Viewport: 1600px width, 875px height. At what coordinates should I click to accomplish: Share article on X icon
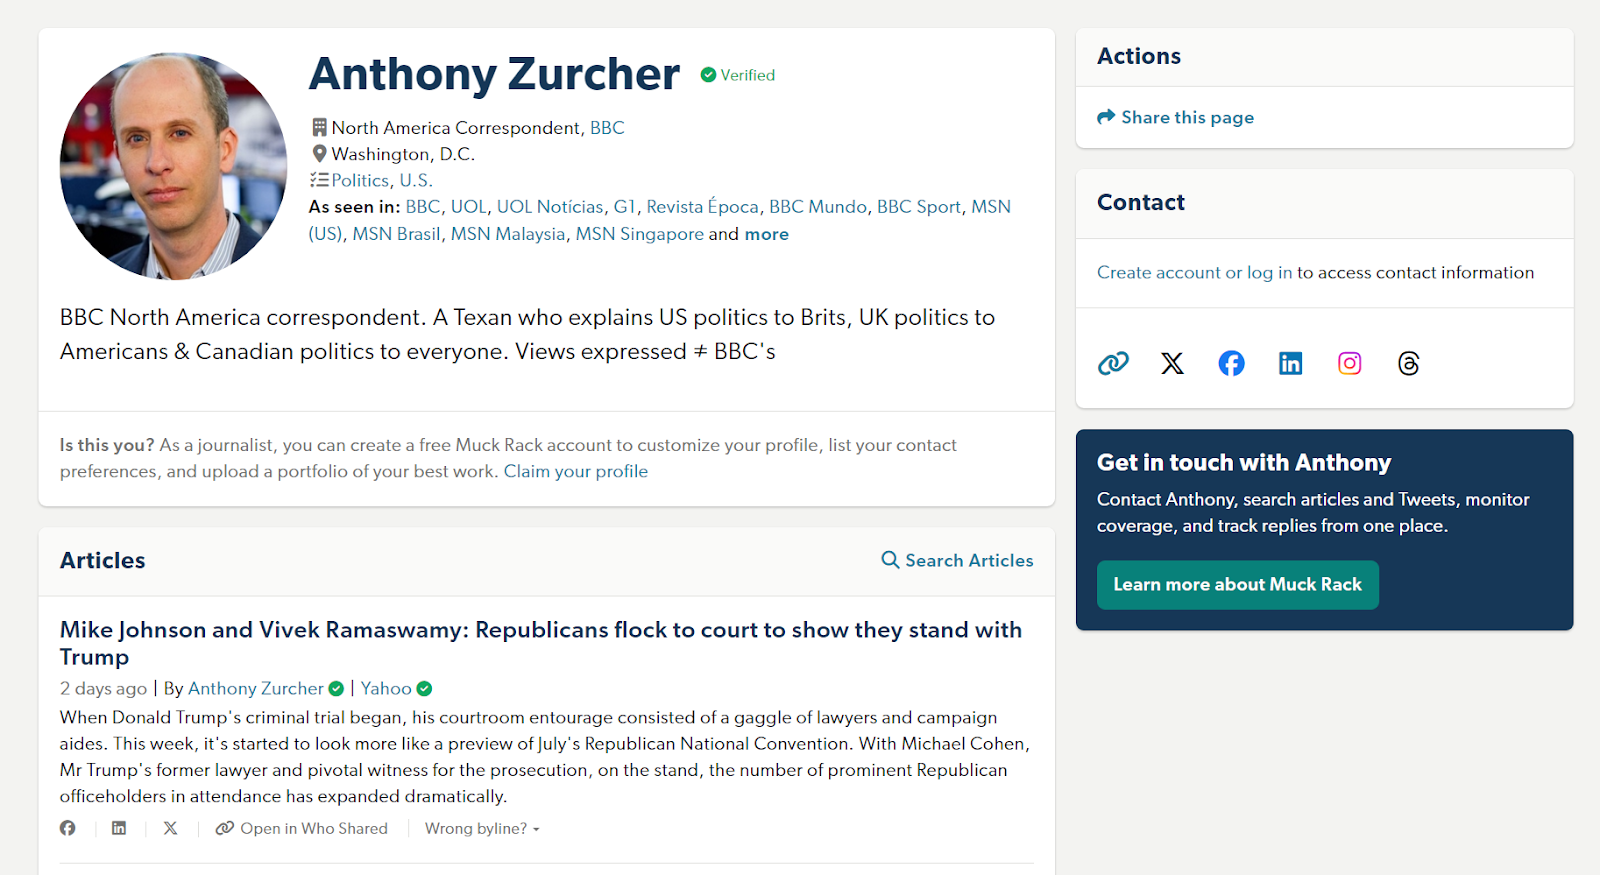pos(171,828)
